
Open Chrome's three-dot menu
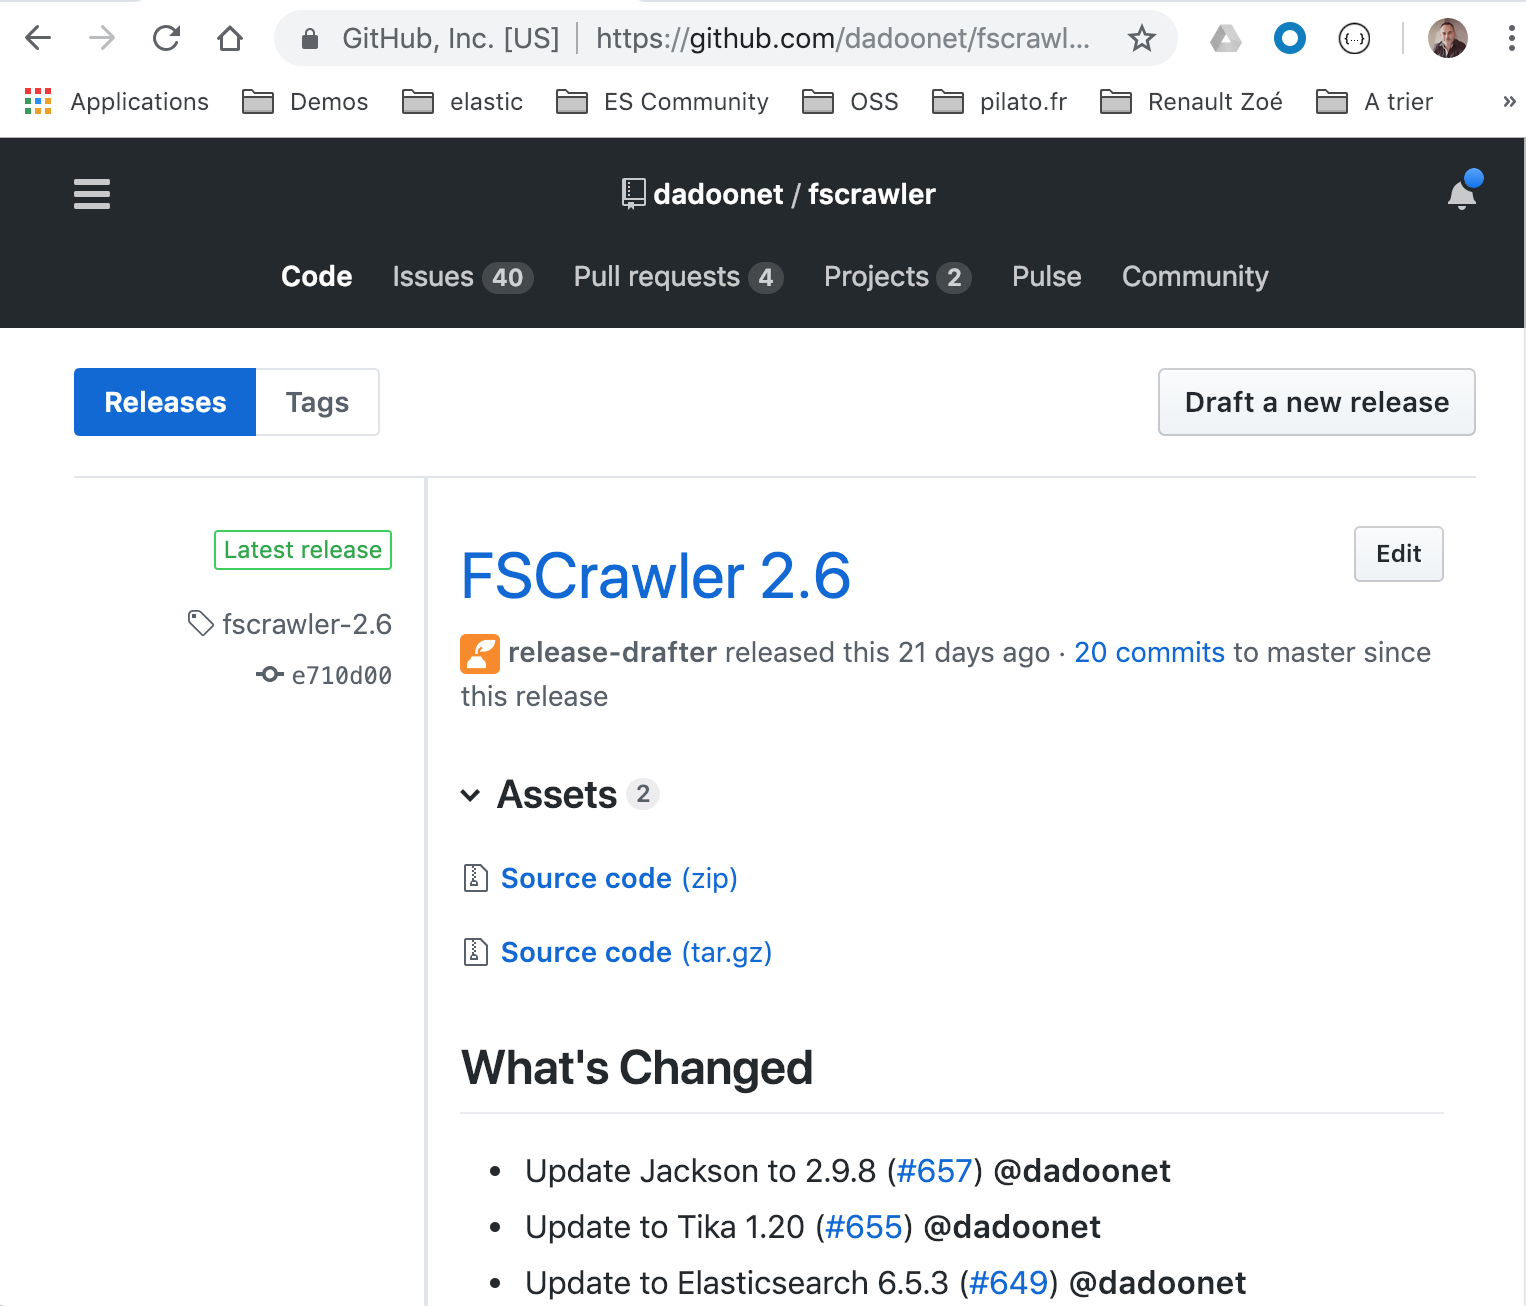pos(1511,38)
